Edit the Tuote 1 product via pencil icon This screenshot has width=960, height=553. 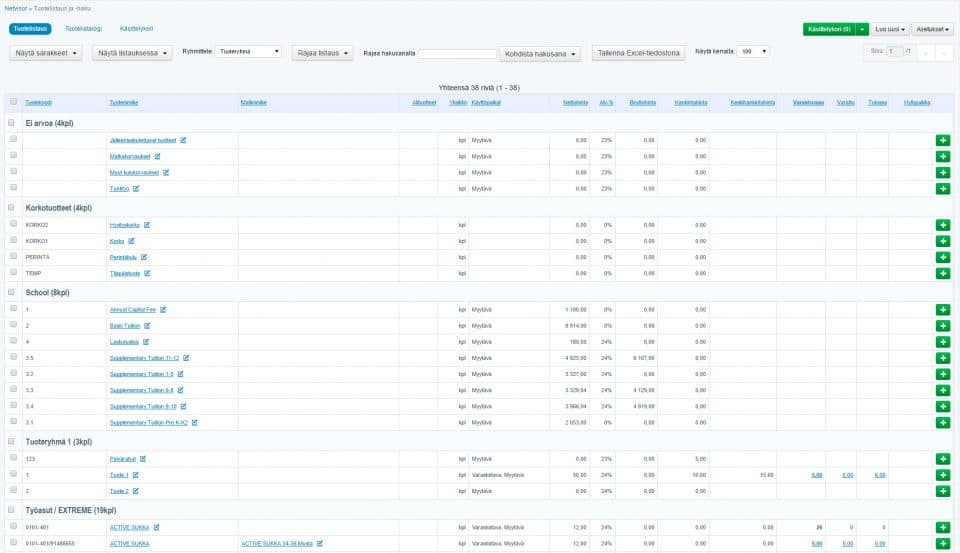tap(135, 475)
